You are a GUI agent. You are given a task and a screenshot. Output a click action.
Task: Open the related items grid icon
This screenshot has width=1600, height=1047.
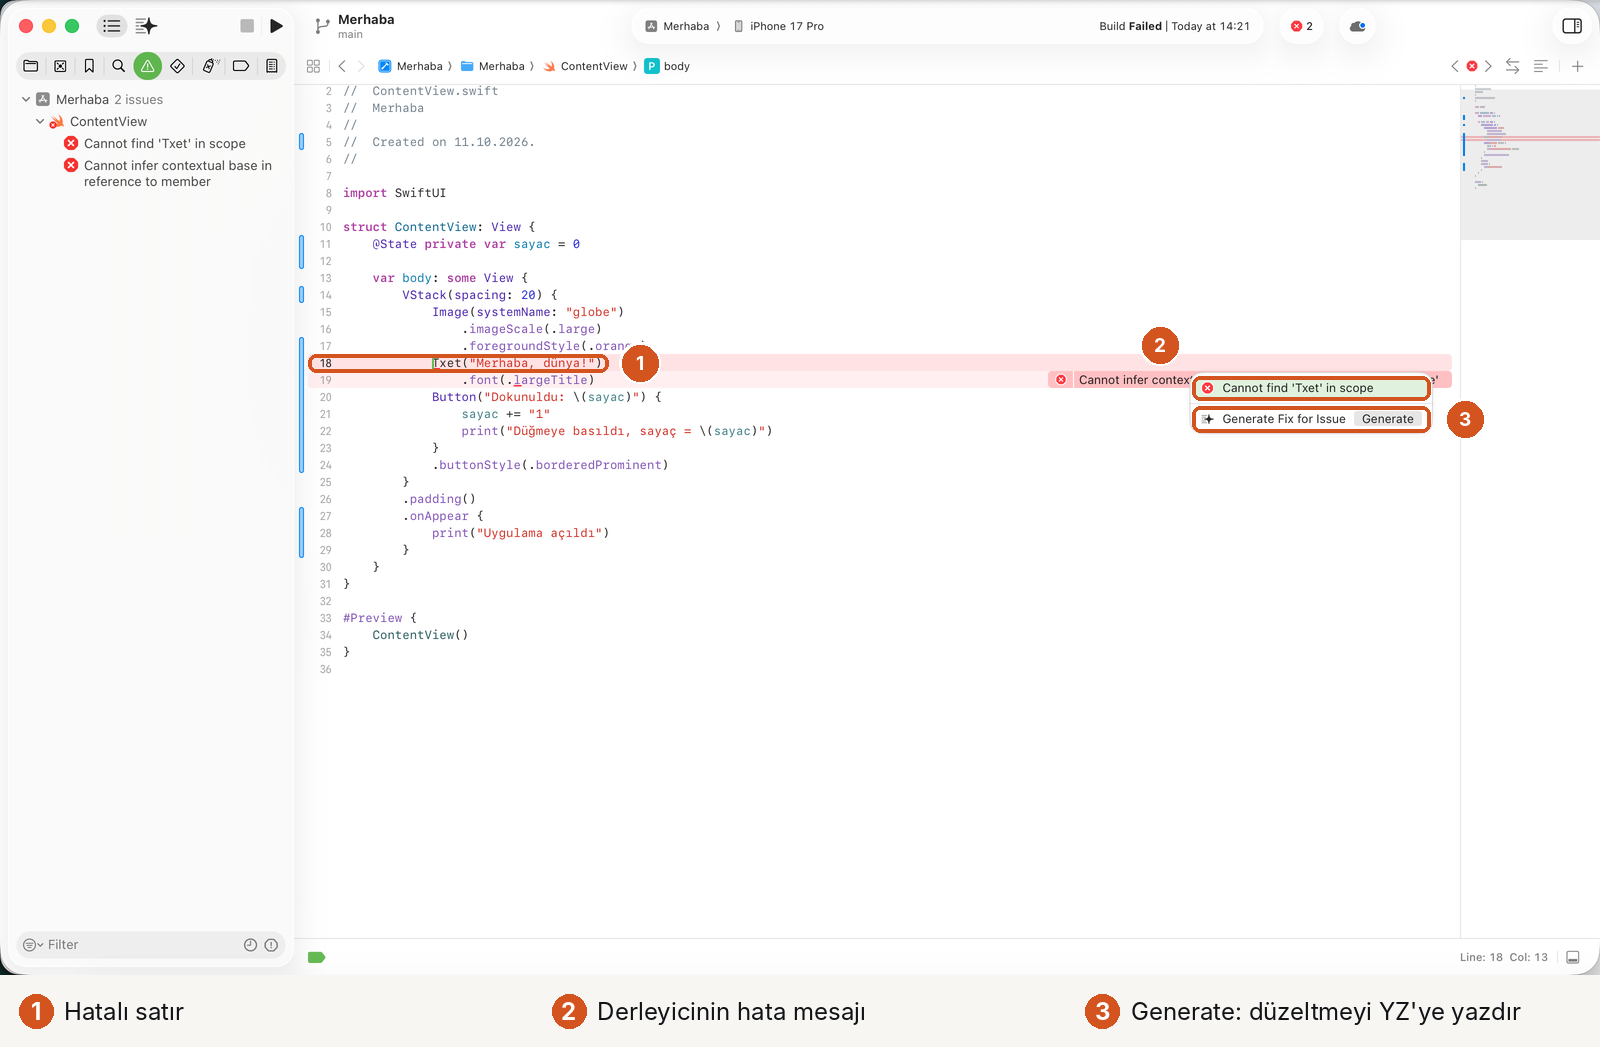(313, 66)
